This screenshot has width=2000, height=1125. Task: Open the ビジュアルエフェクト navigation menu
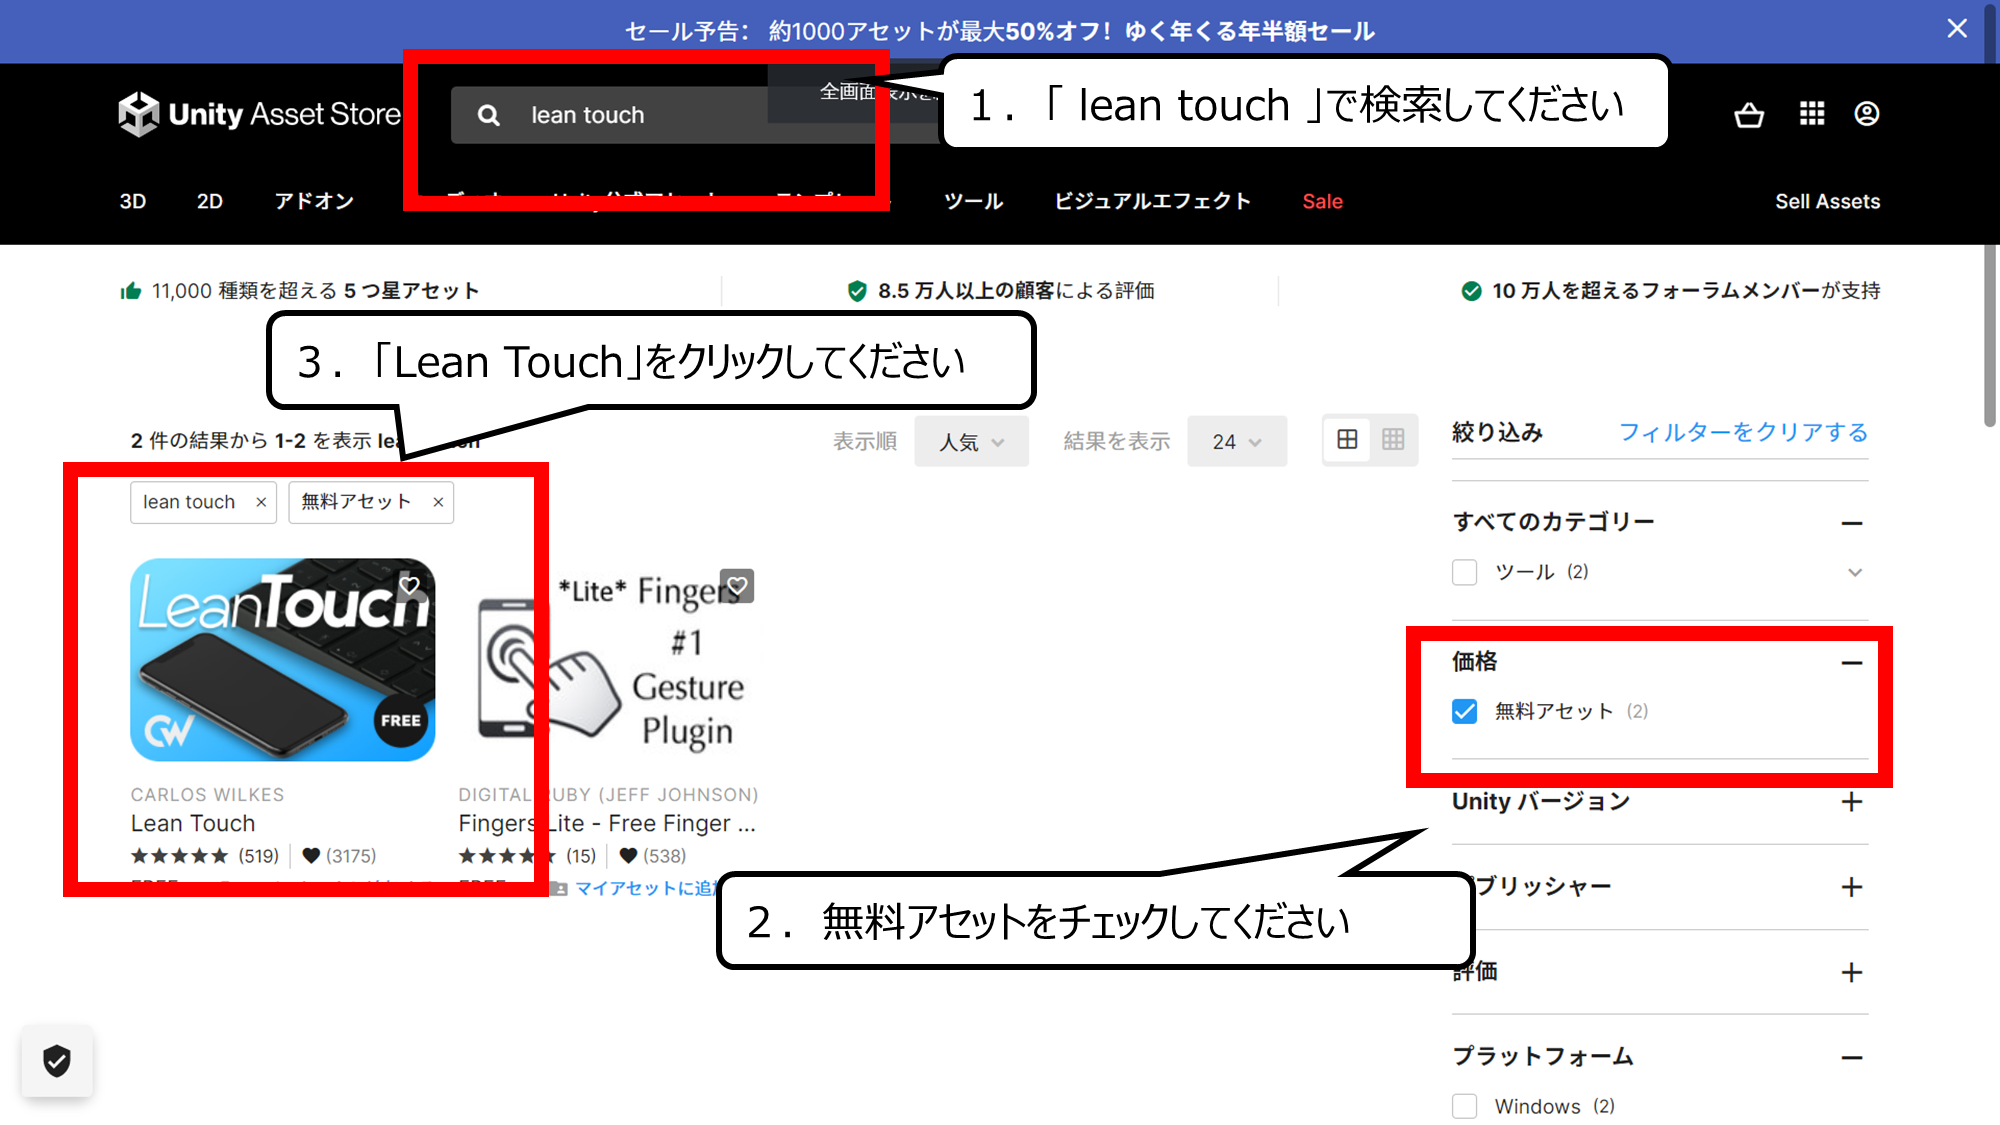click(x=1153, y=201)
